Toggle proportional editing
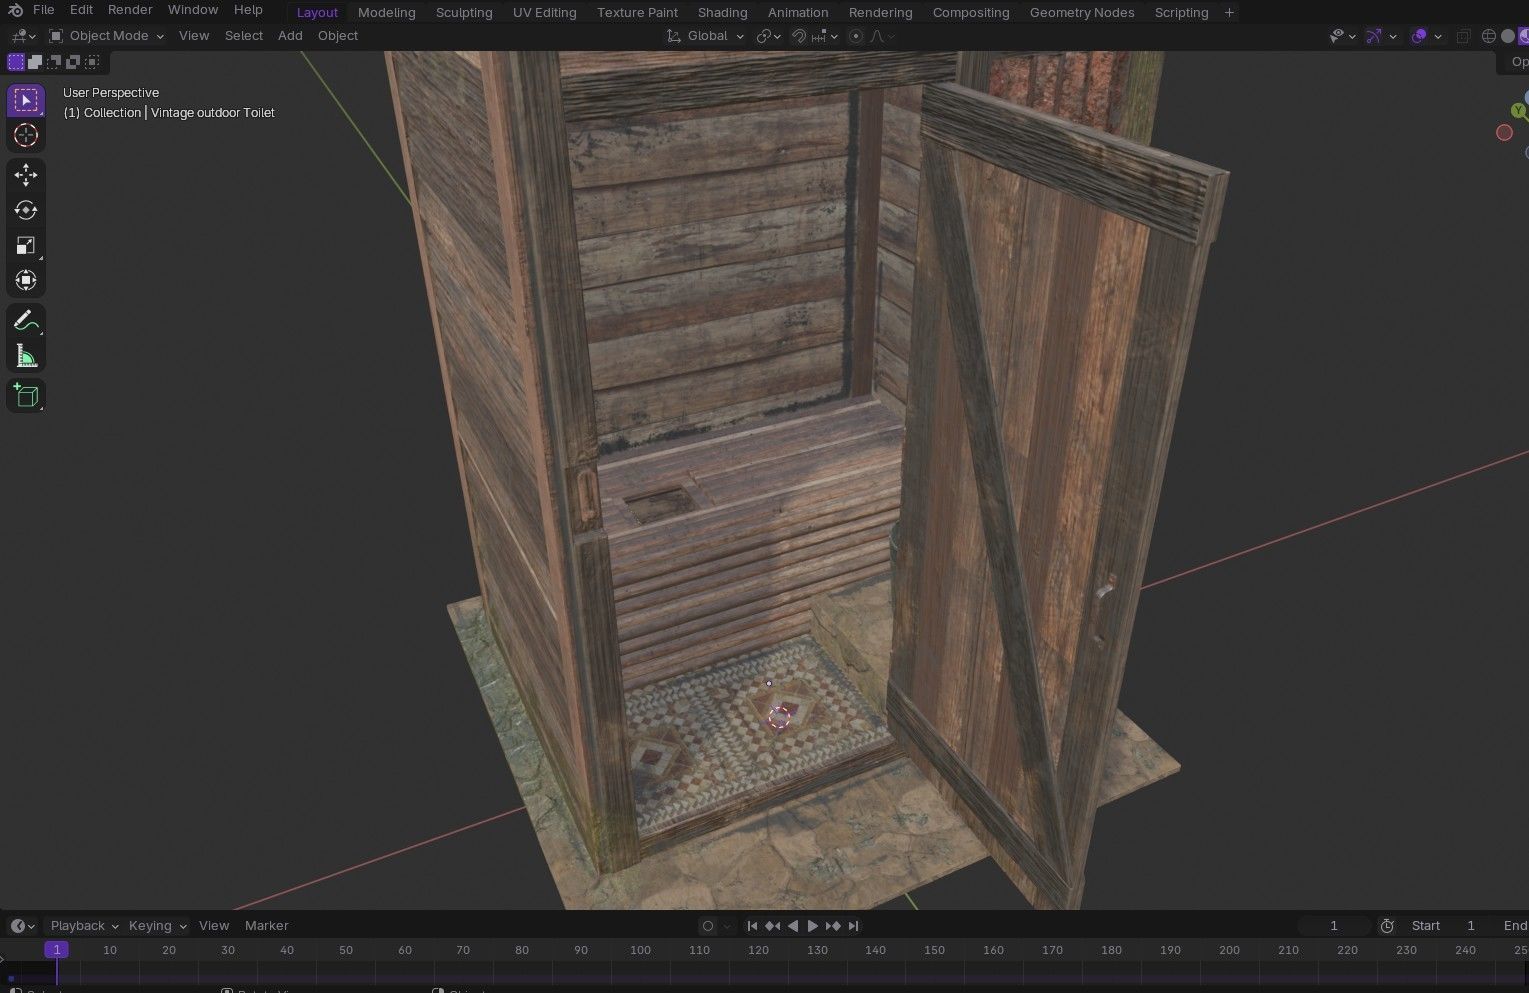 point(855,36)
